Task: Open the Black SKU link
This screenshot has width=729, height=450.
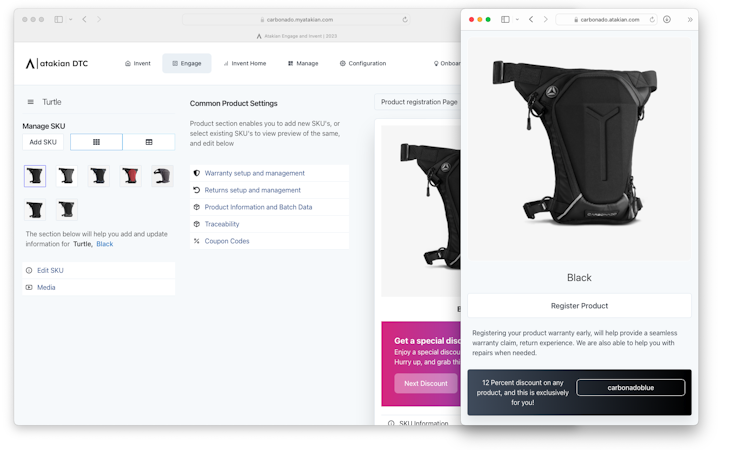Action: 105,244
